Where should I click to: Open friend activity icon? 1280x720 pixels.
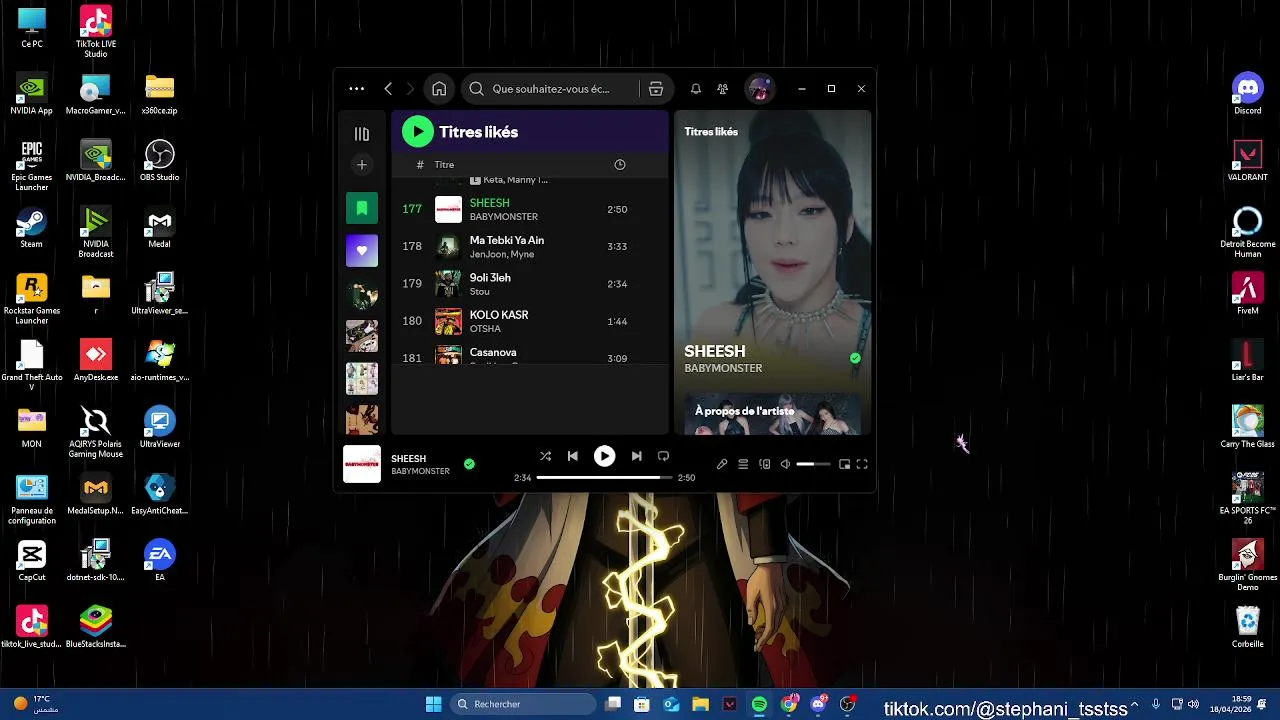point(722,89)
